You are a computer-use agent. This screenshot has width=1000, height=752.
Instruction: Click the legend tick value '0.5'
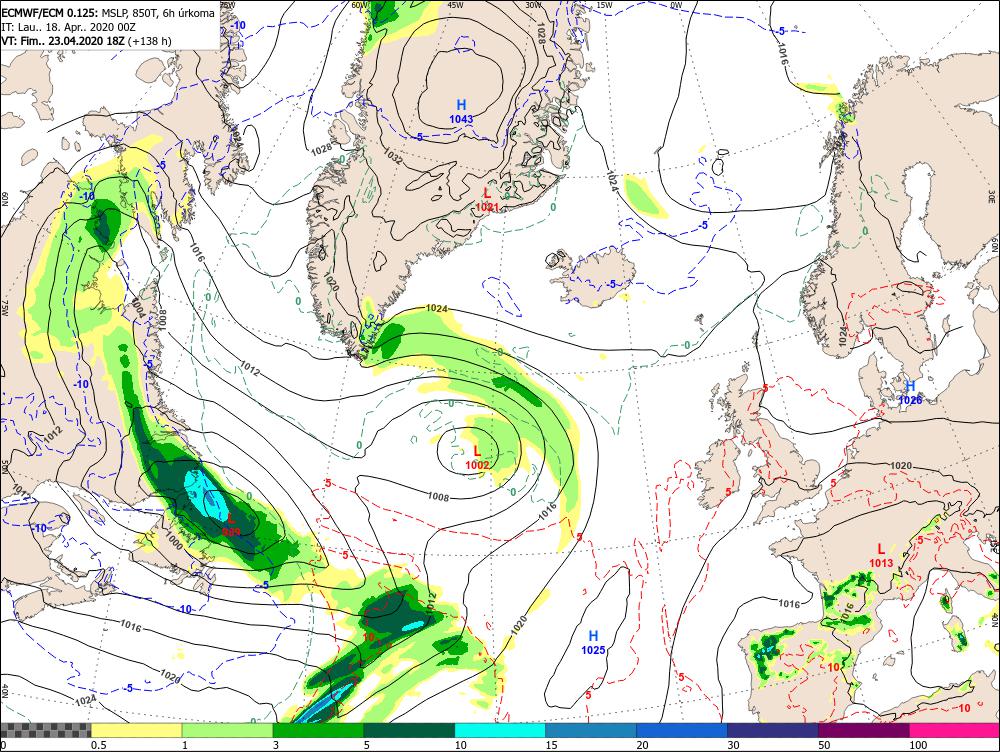click(98, 745)
